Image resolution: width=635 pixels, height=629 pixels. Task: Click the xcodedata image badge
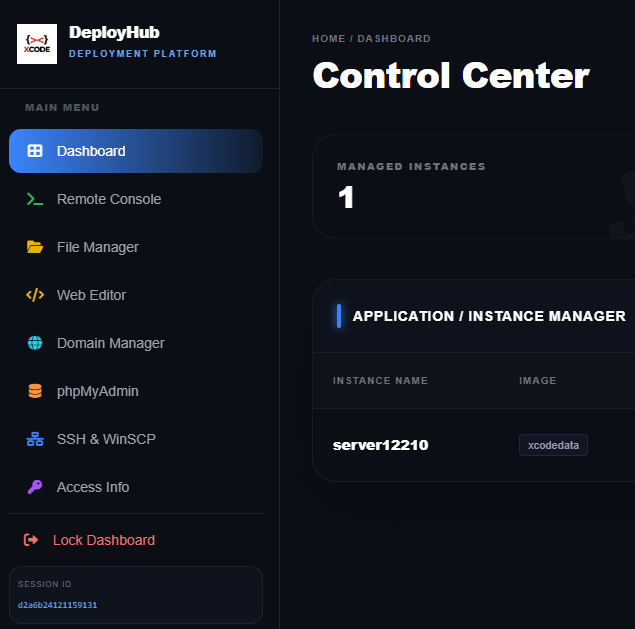click(553, 445)
